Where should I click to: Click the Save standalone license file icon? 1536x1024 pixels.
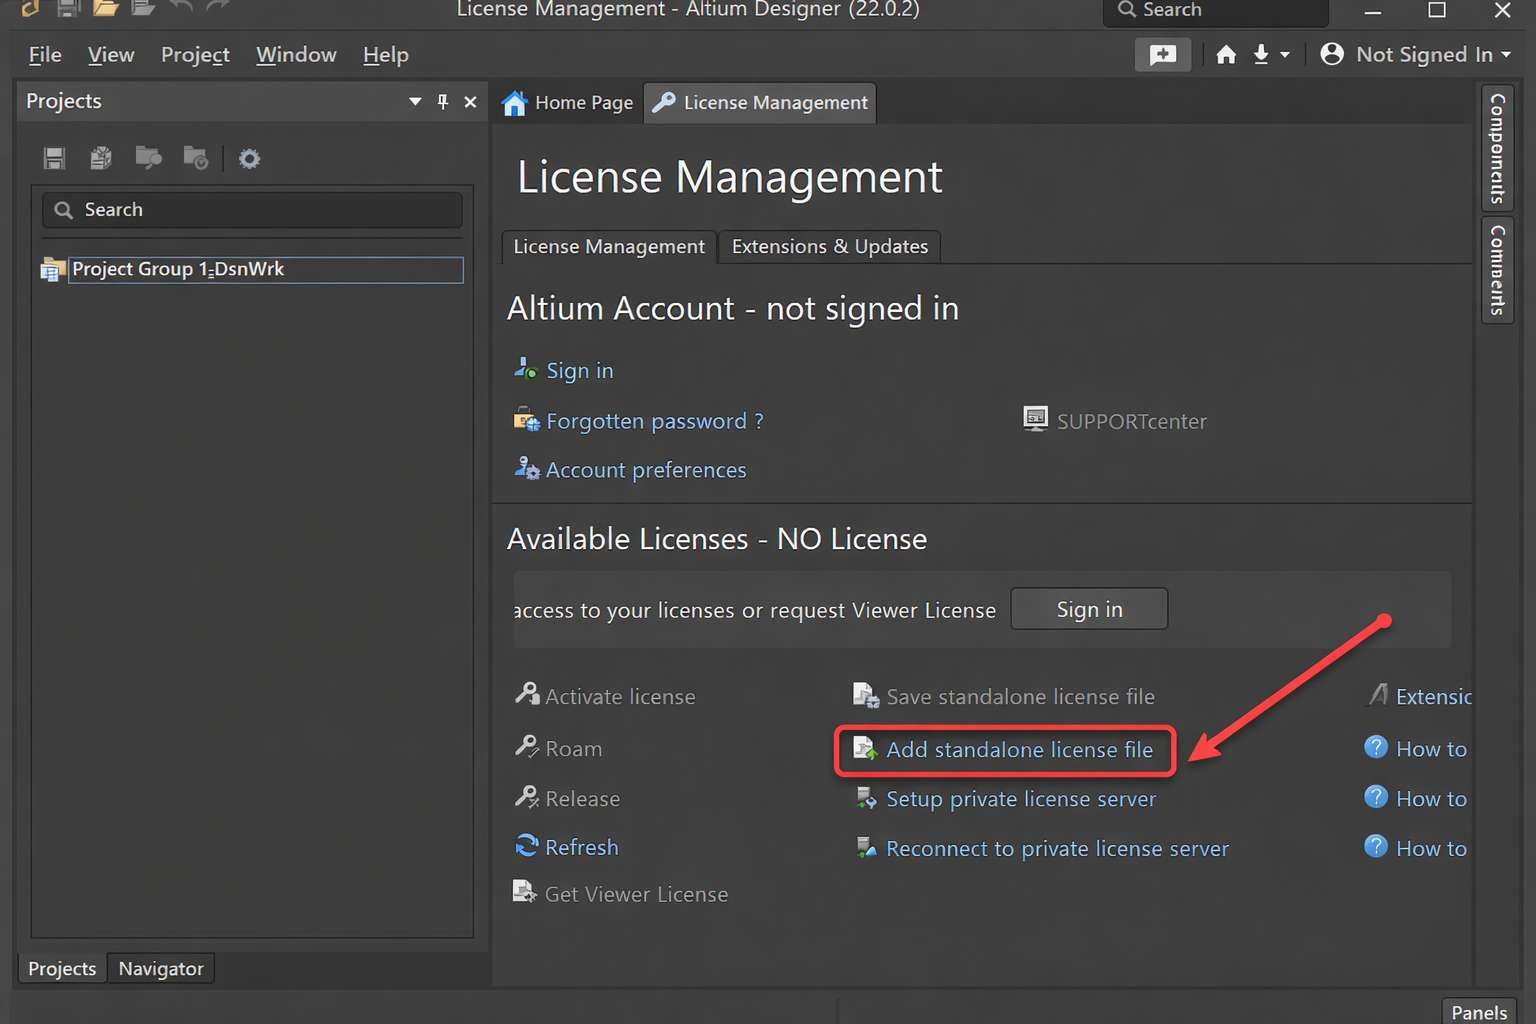[x=866, y=695]
